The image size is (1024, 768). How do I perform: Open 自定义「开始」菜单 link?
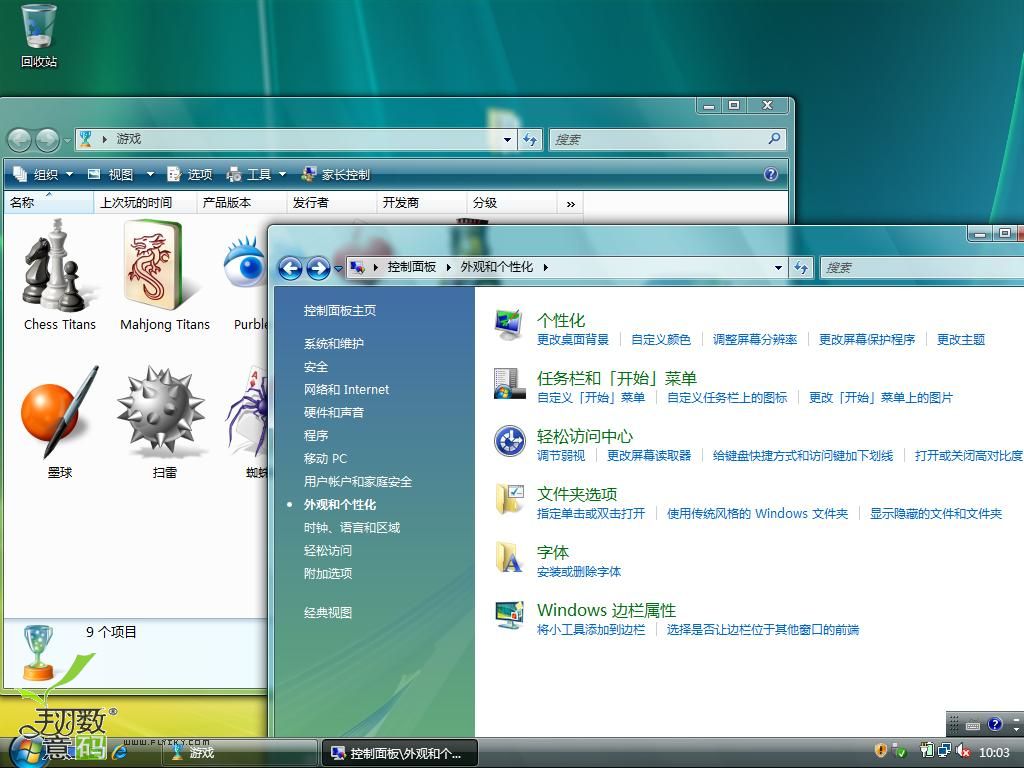[591, 398]
